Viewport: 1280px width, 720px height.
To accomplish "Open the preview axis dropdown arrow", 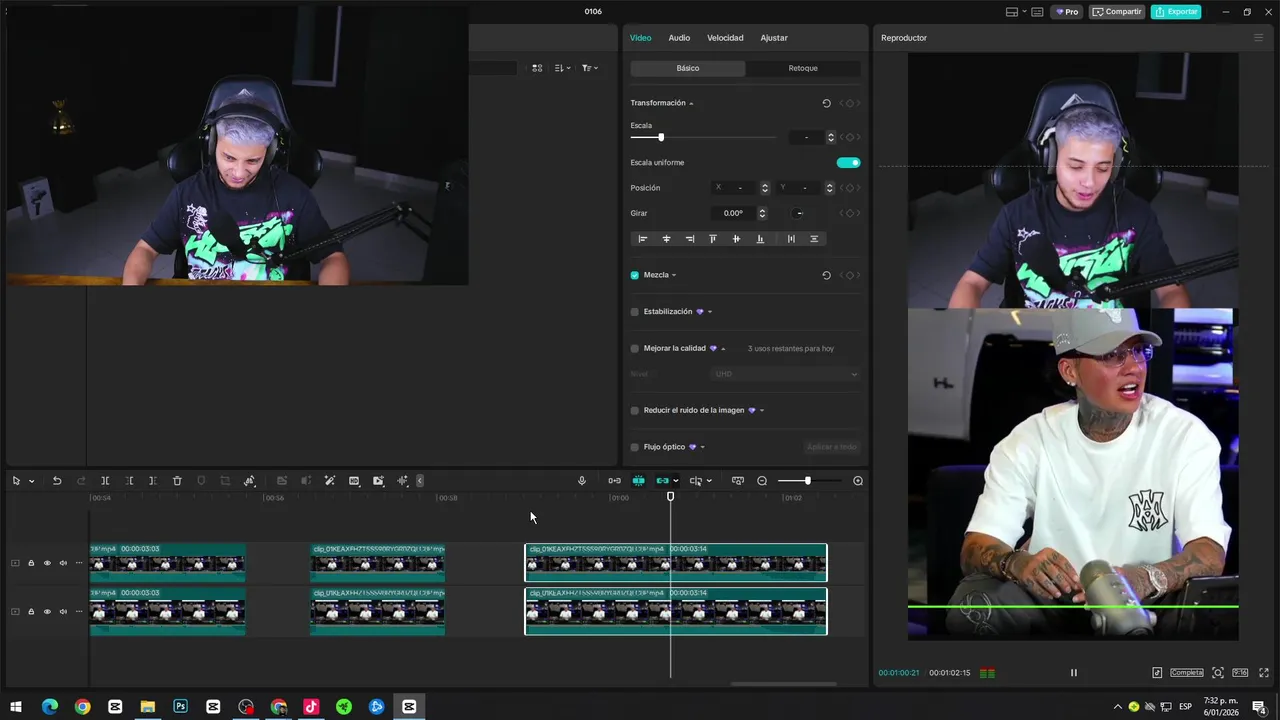I will click(x=709, y=481).
